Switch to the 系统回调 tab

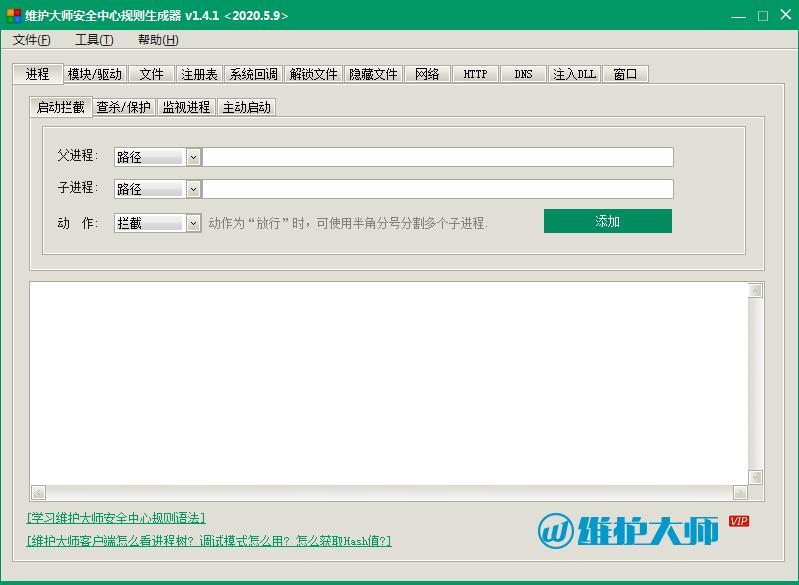[253, 74]
